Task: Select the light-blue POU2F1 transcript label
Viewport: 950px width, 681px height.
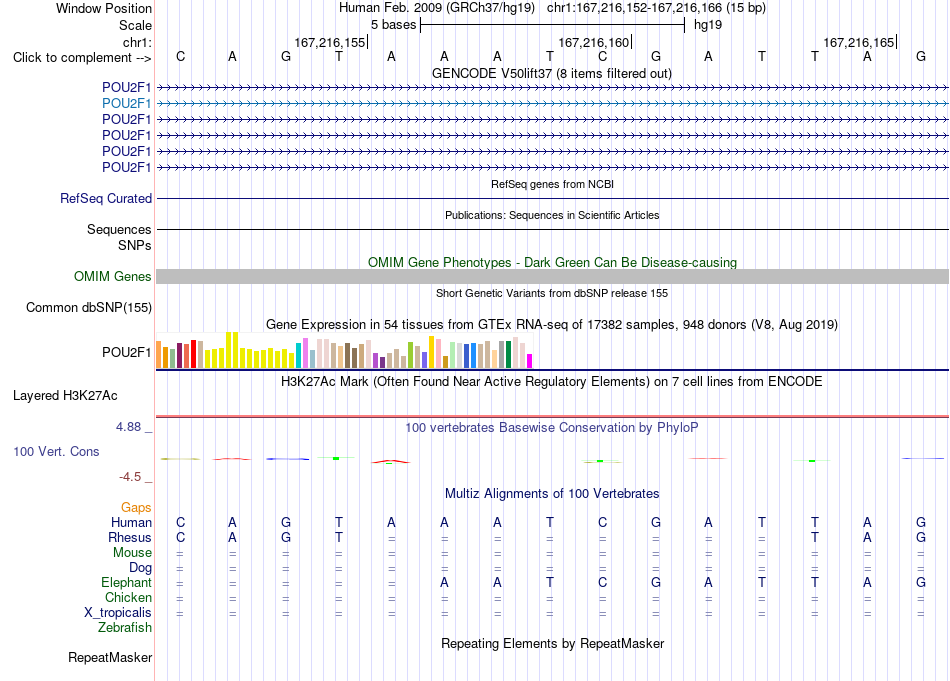Action: click(x=126, y=104)
